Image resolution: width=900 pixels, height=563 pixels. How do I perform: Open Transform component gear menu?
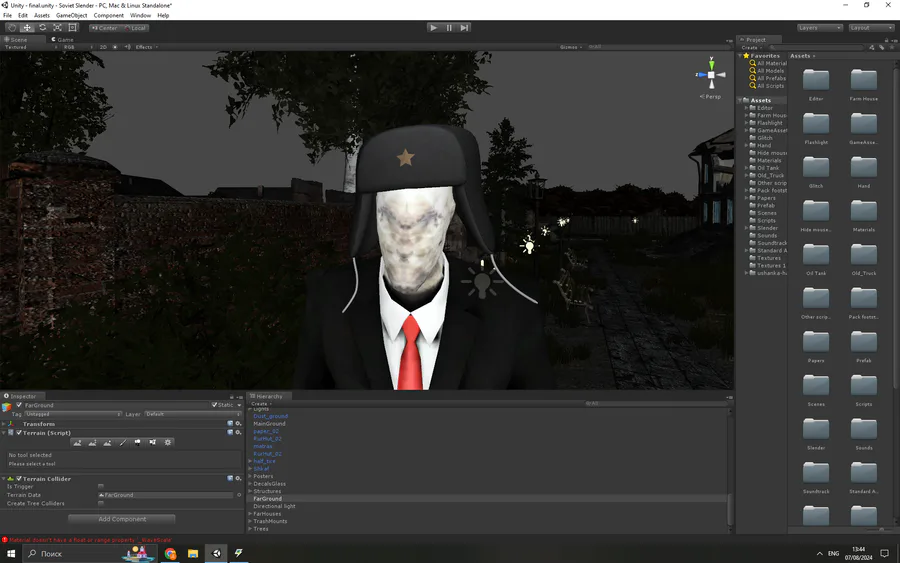coord(238,424)
